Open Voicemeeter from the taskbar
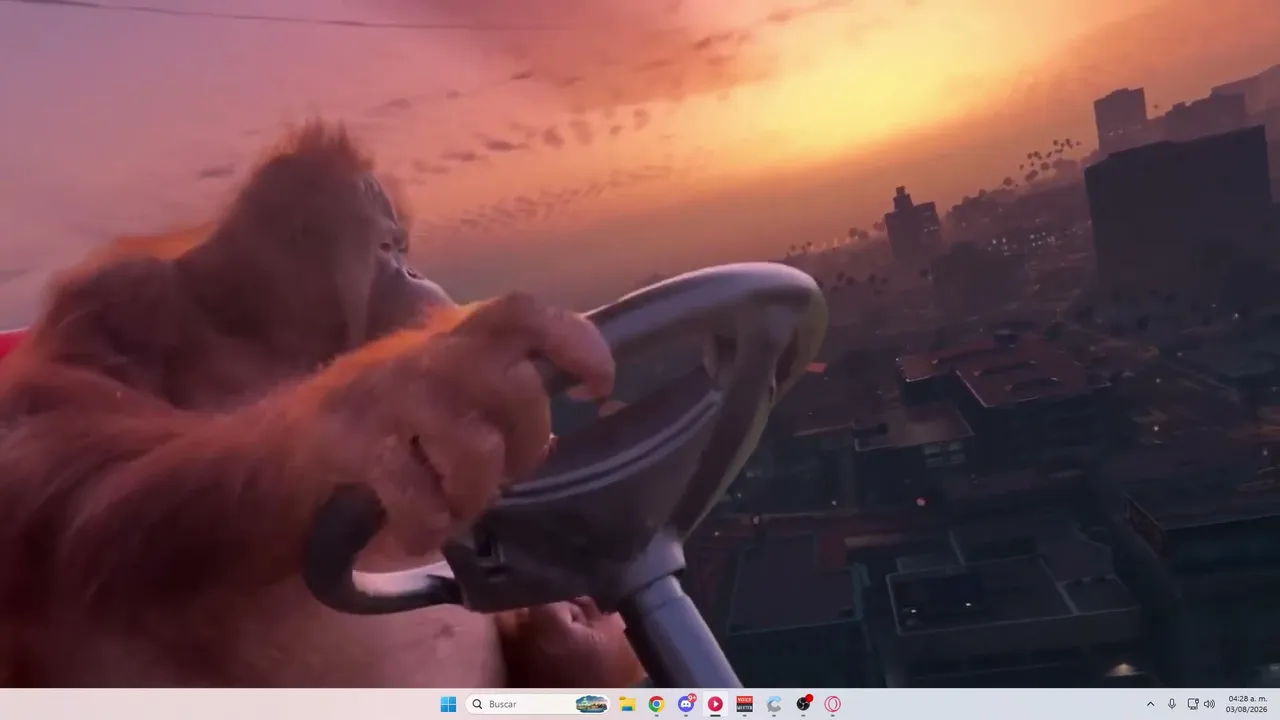 [744, 704]
